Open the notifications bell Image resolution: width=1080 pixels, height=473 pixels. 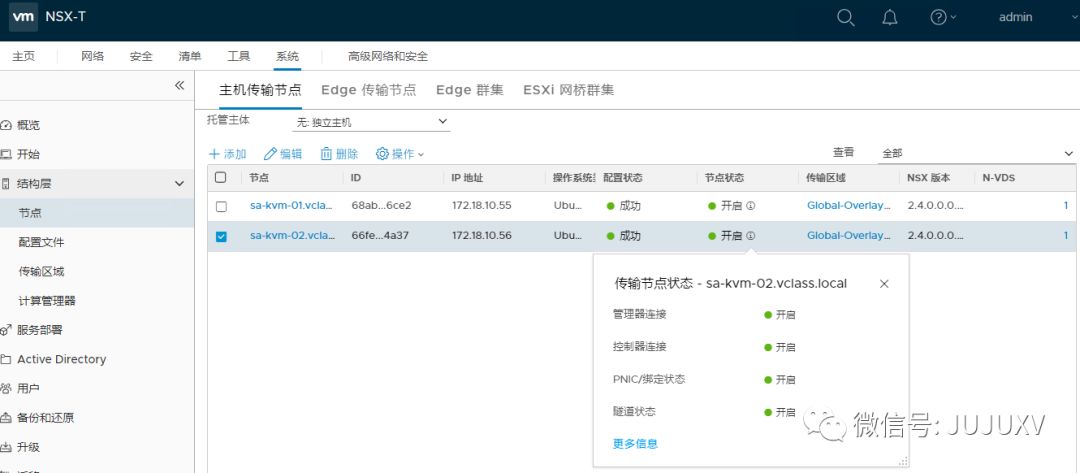point(889,18)
